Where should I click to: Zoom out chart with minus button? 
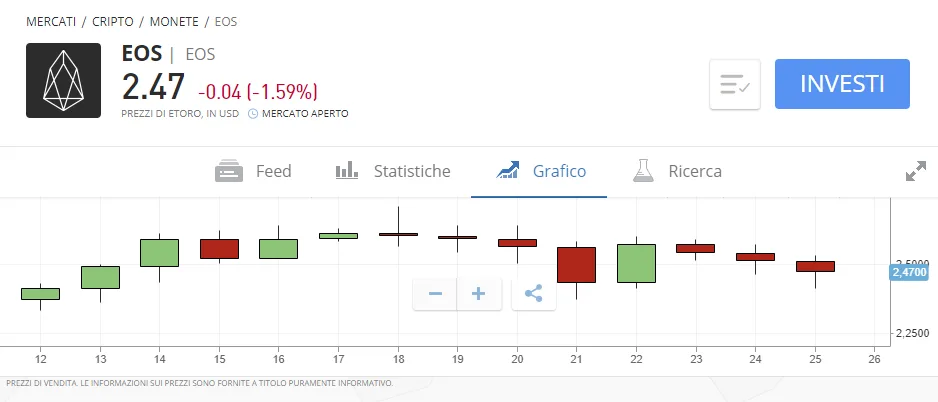coord(435,294)
